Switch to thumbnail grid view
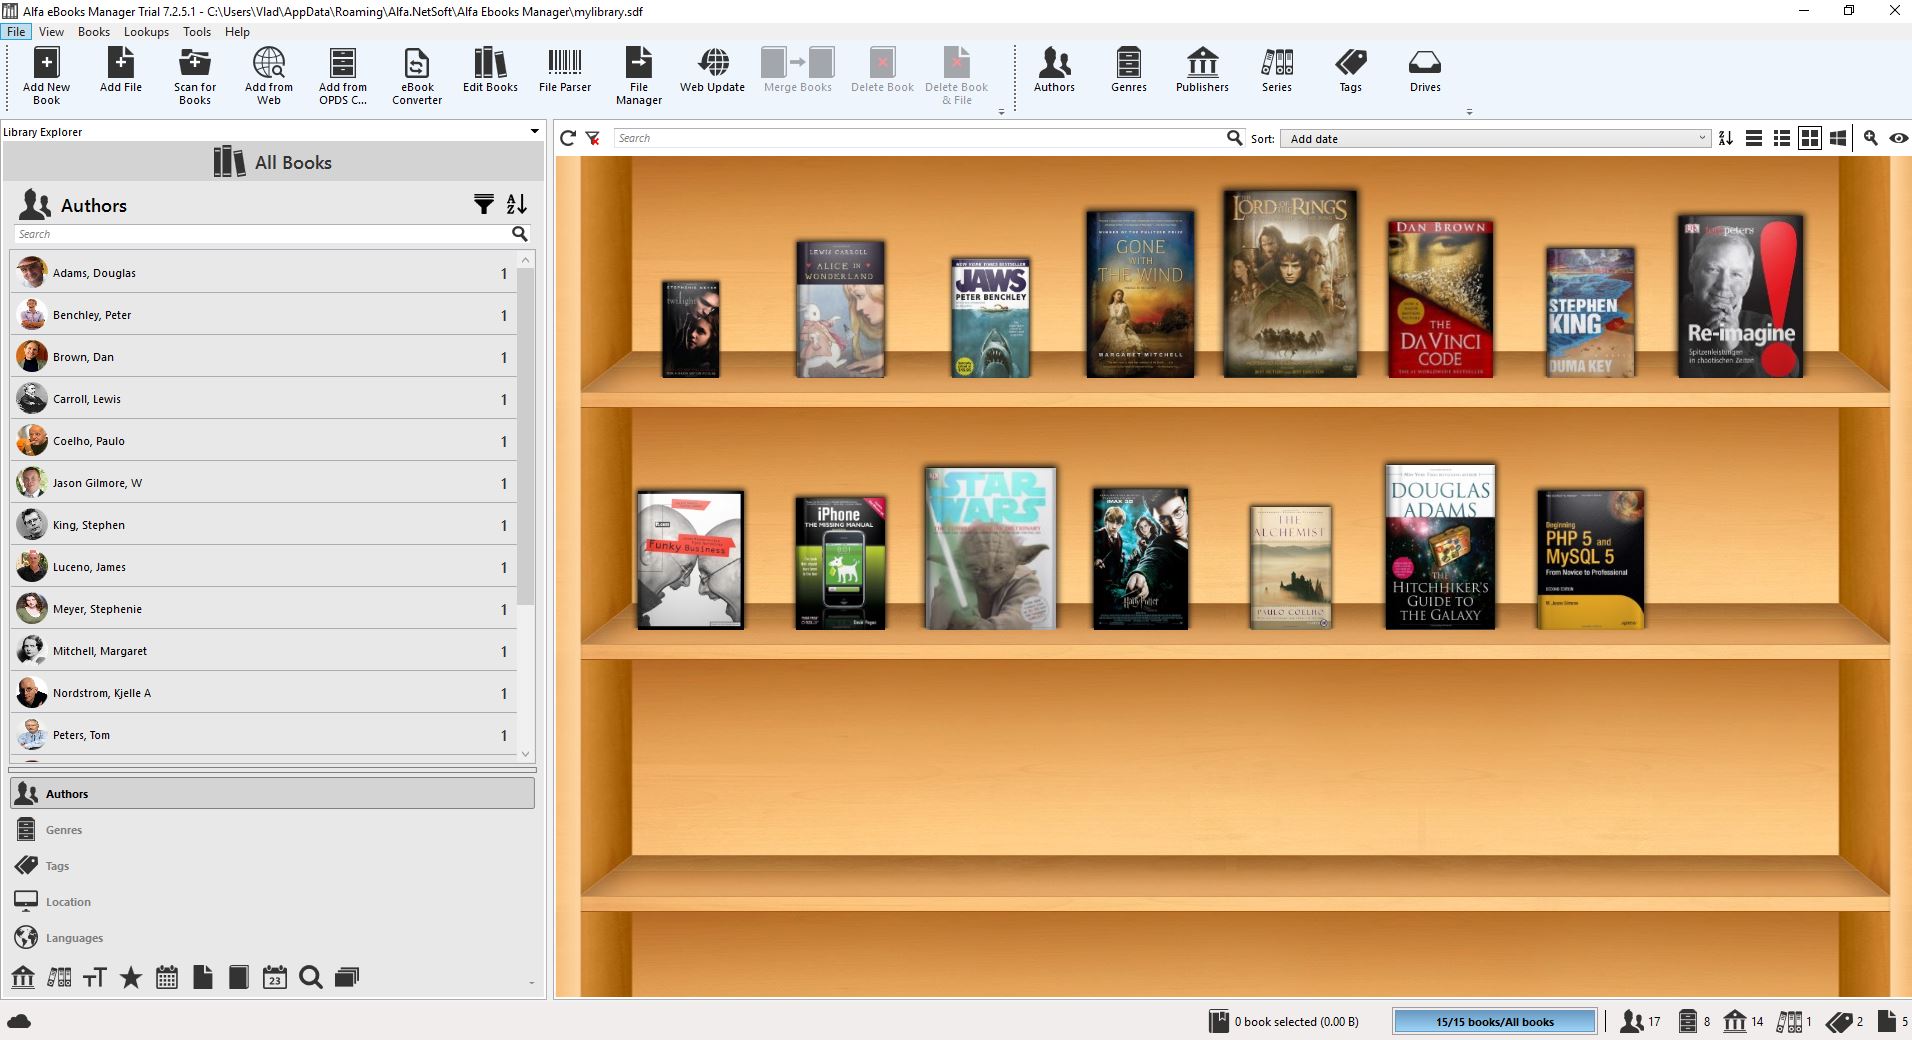Viewport: 1912px width, 1040px height. (x=1810, y=138)
